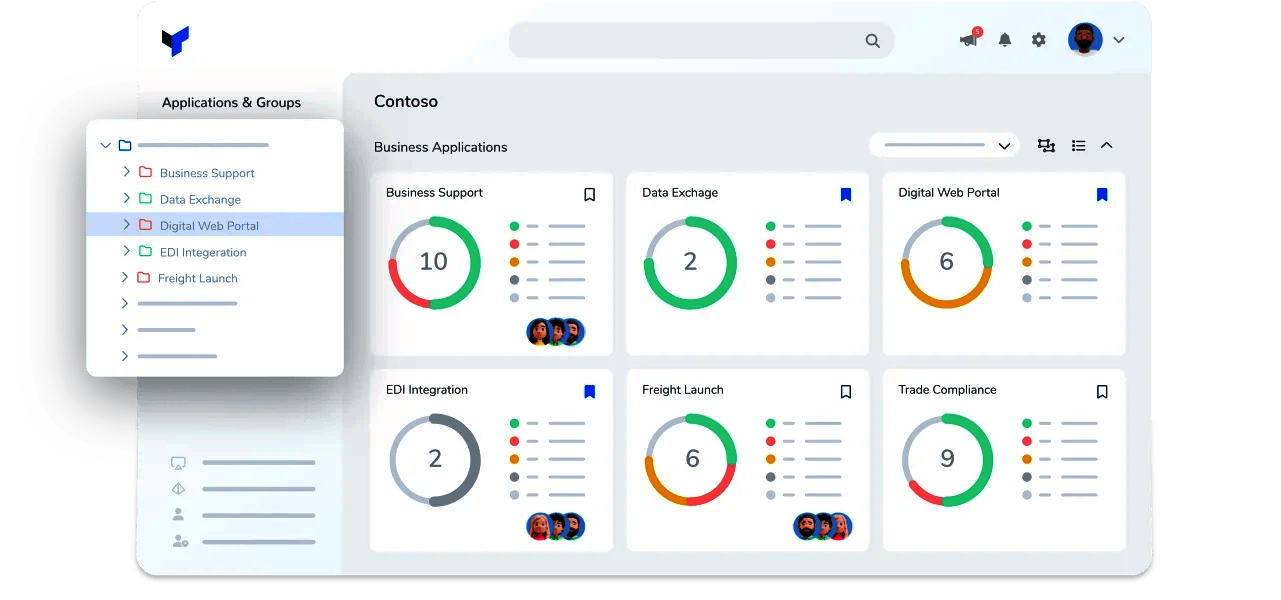
Task: Open the settings gear icon
Action: click(1039, 40)
